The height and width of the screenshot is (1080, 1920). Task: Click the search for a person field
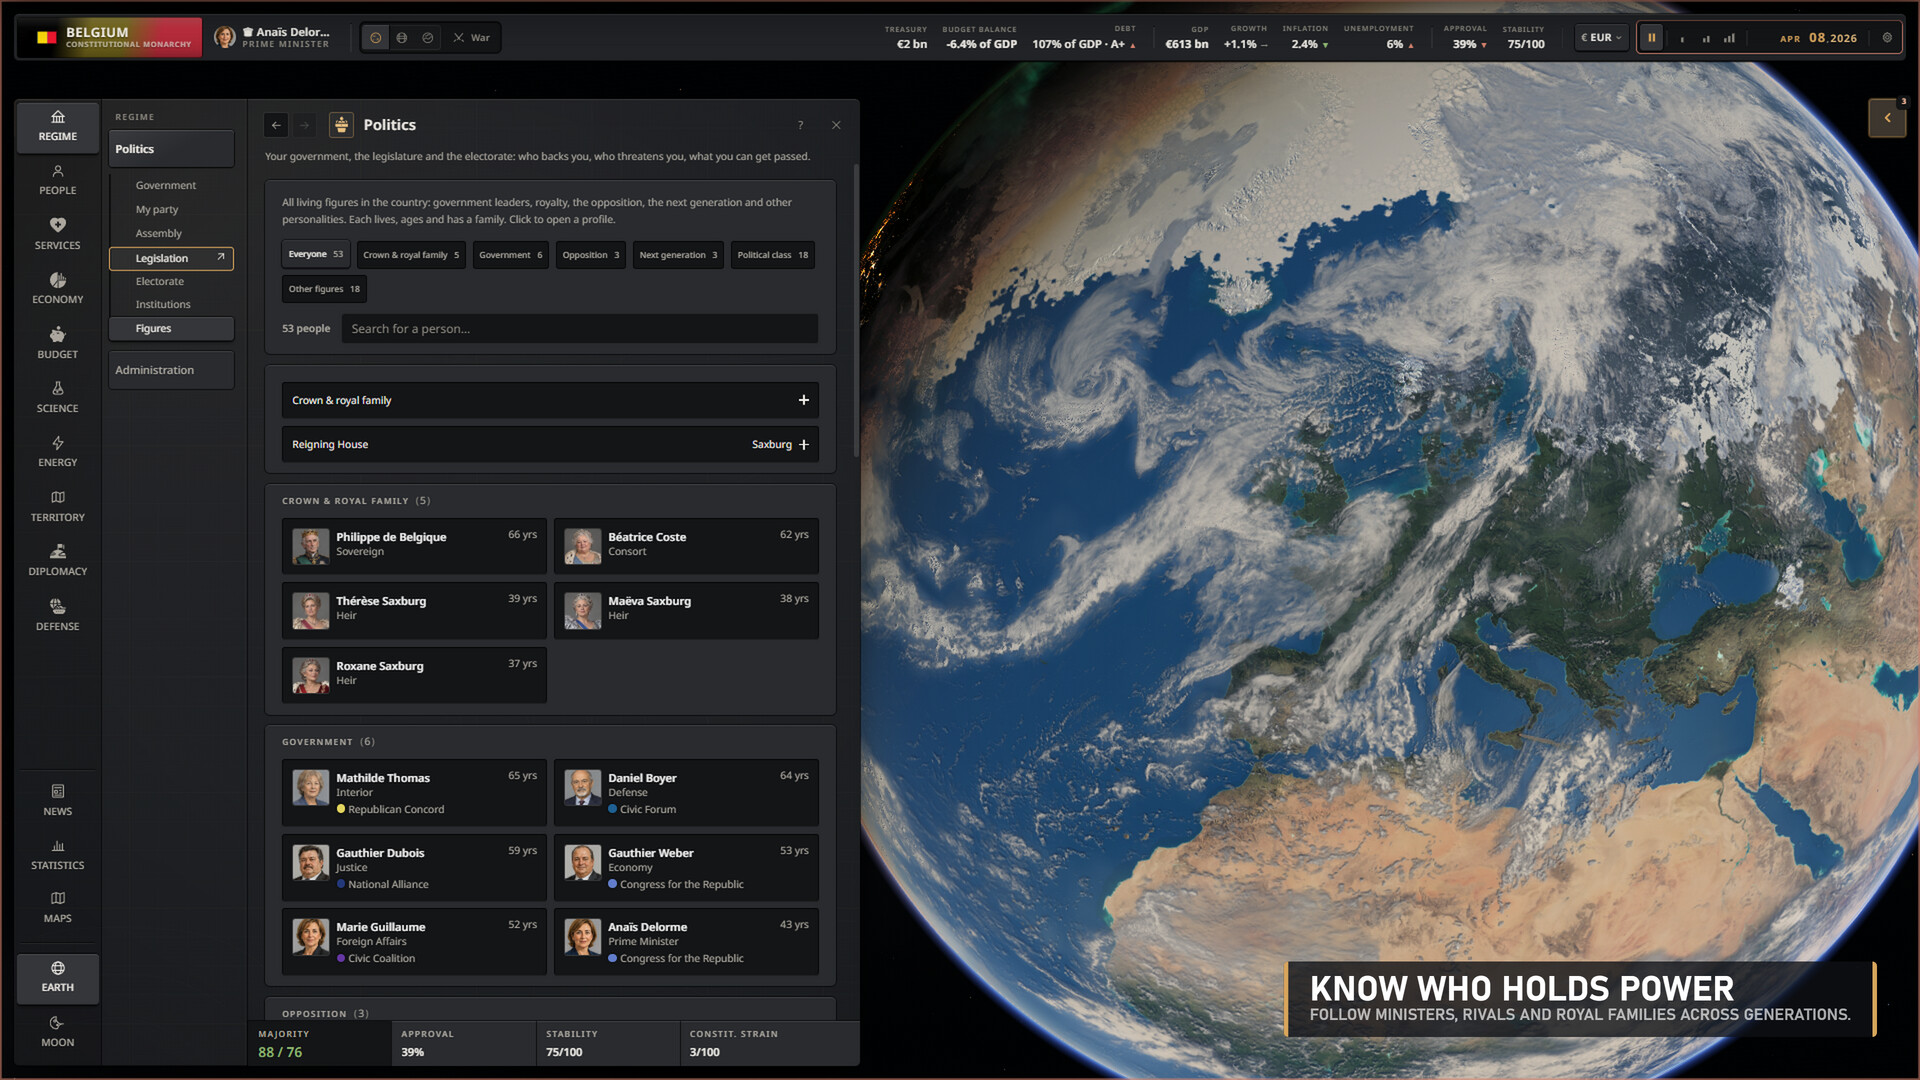[580, 329]
